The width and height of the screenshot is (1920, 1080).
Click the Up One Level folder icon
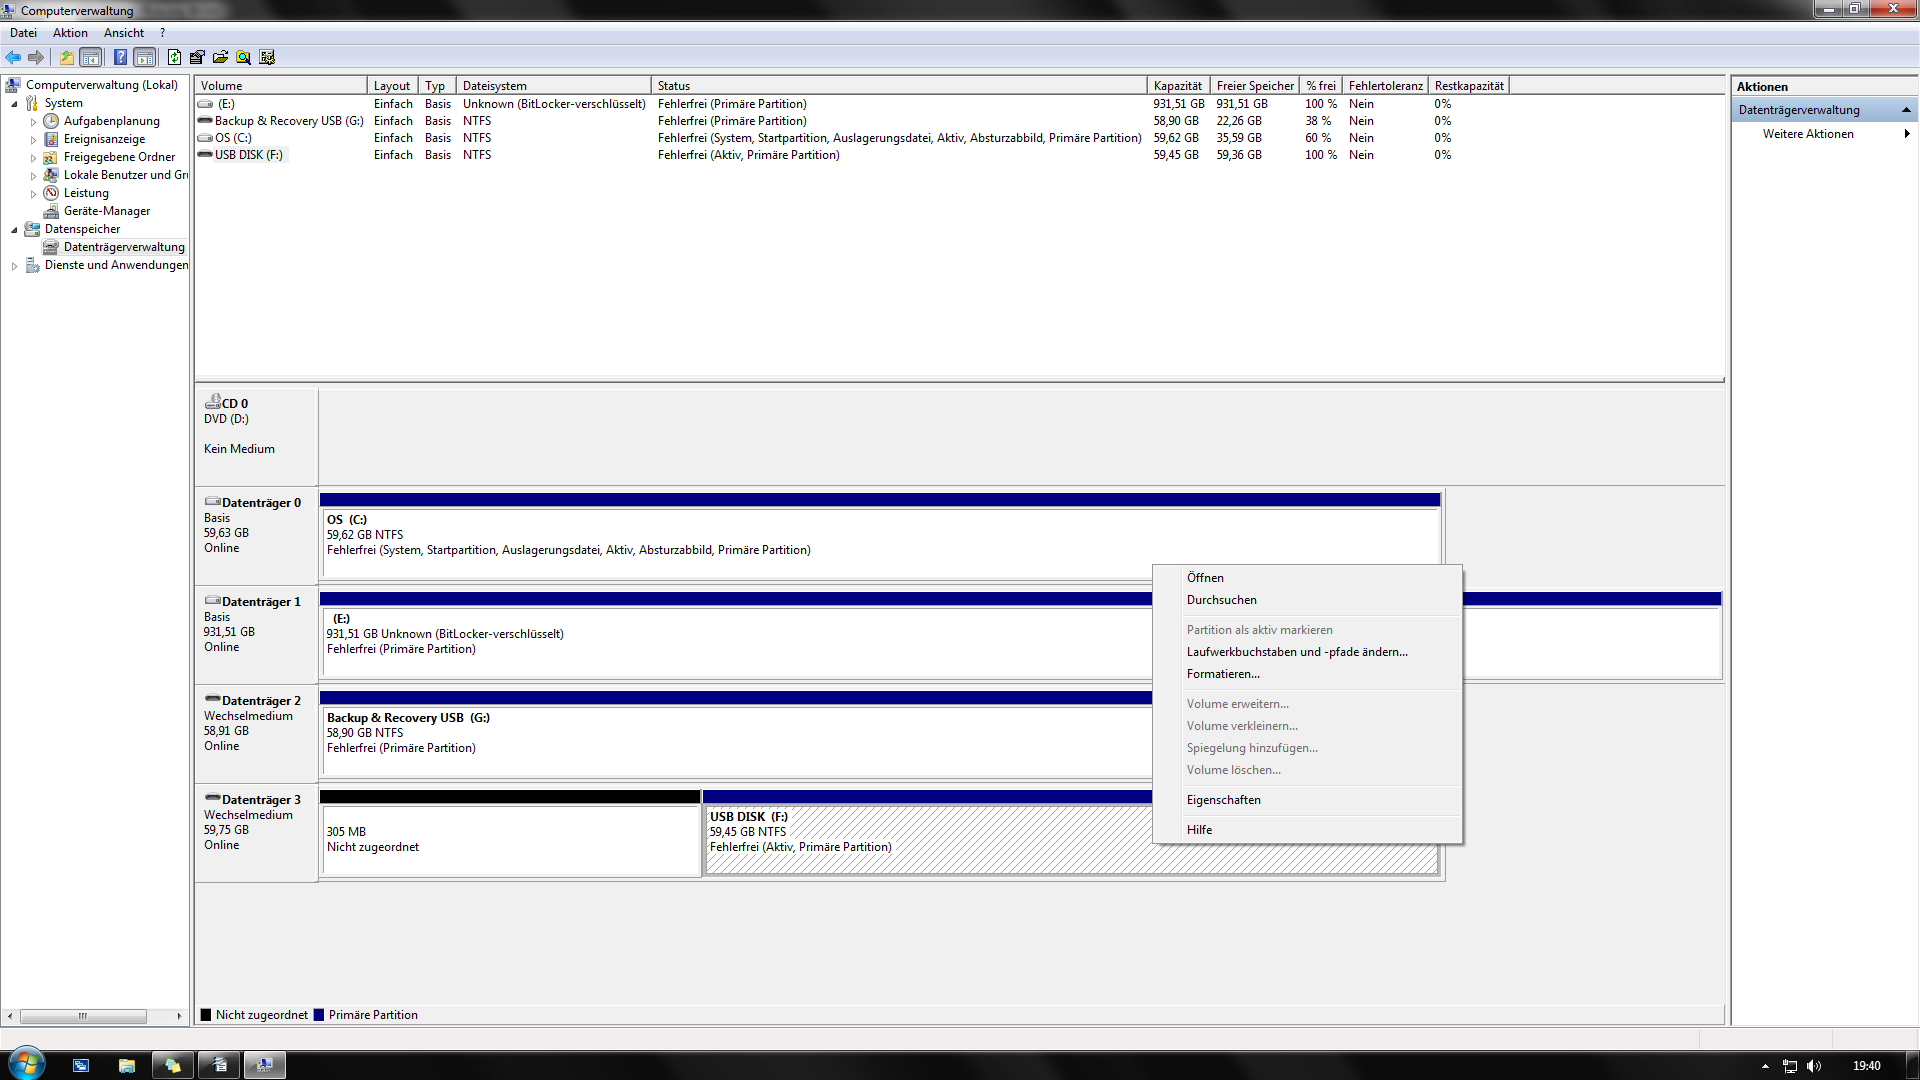pyautogui.click(x=67, y=58)
